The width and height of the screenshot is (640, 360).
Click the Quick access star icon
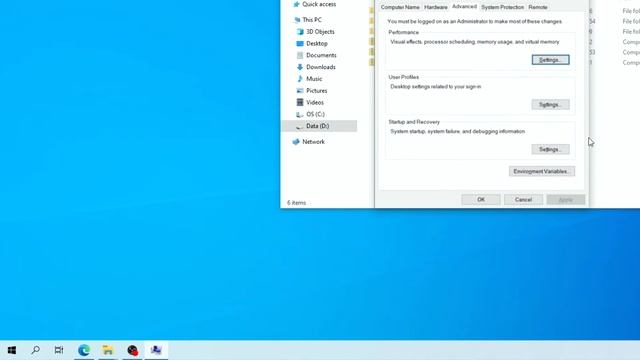pyautogui.click(x=296, y=4)
